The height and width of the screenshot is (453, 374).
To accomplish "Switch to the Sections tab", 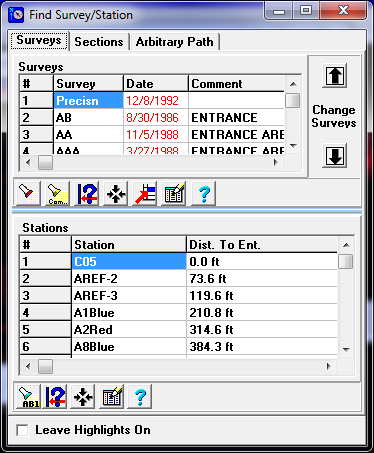I will tap(99, 42).
